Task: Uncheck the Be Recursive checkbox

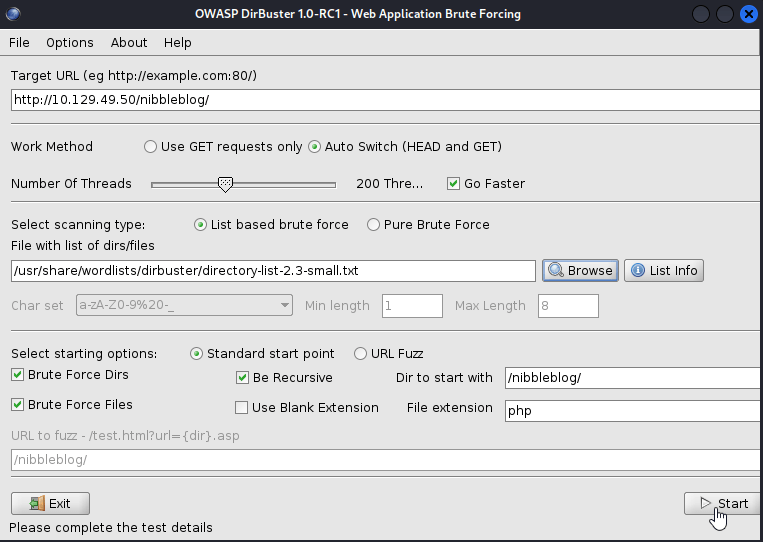Action: (242, 378)
